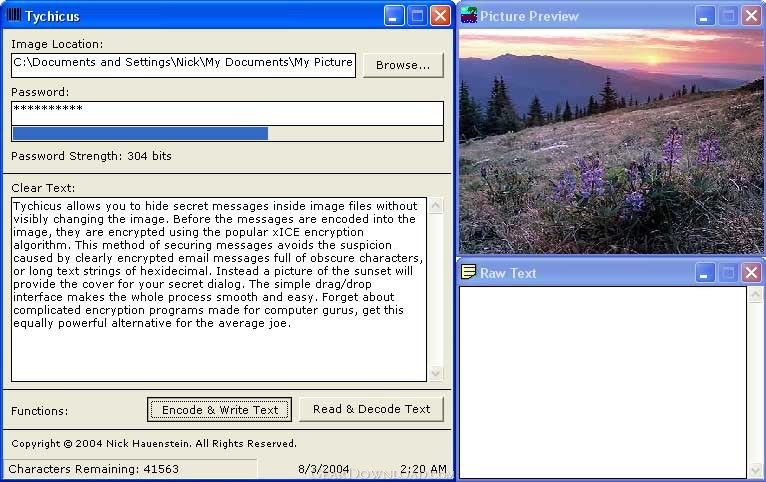
Task: Click the 'Functions:' label
Action: 40,411
